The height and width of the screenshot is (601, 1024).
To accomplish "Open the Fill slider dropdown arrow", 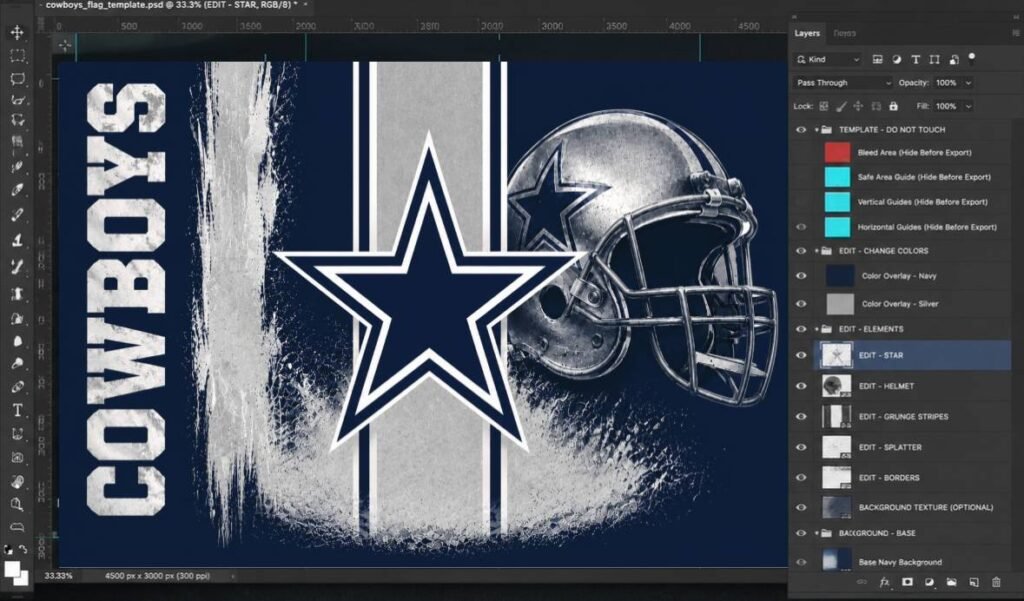I will point(968,106).
